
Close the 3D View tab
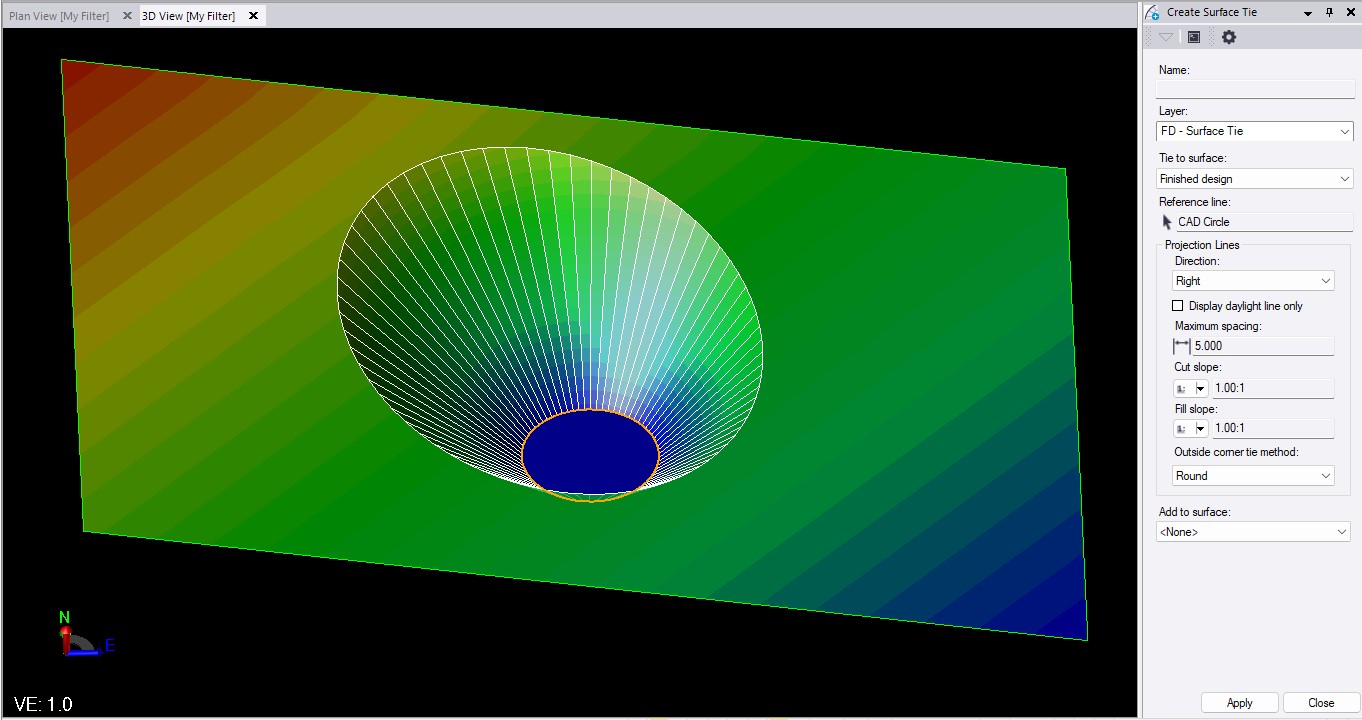coord(253,16)
